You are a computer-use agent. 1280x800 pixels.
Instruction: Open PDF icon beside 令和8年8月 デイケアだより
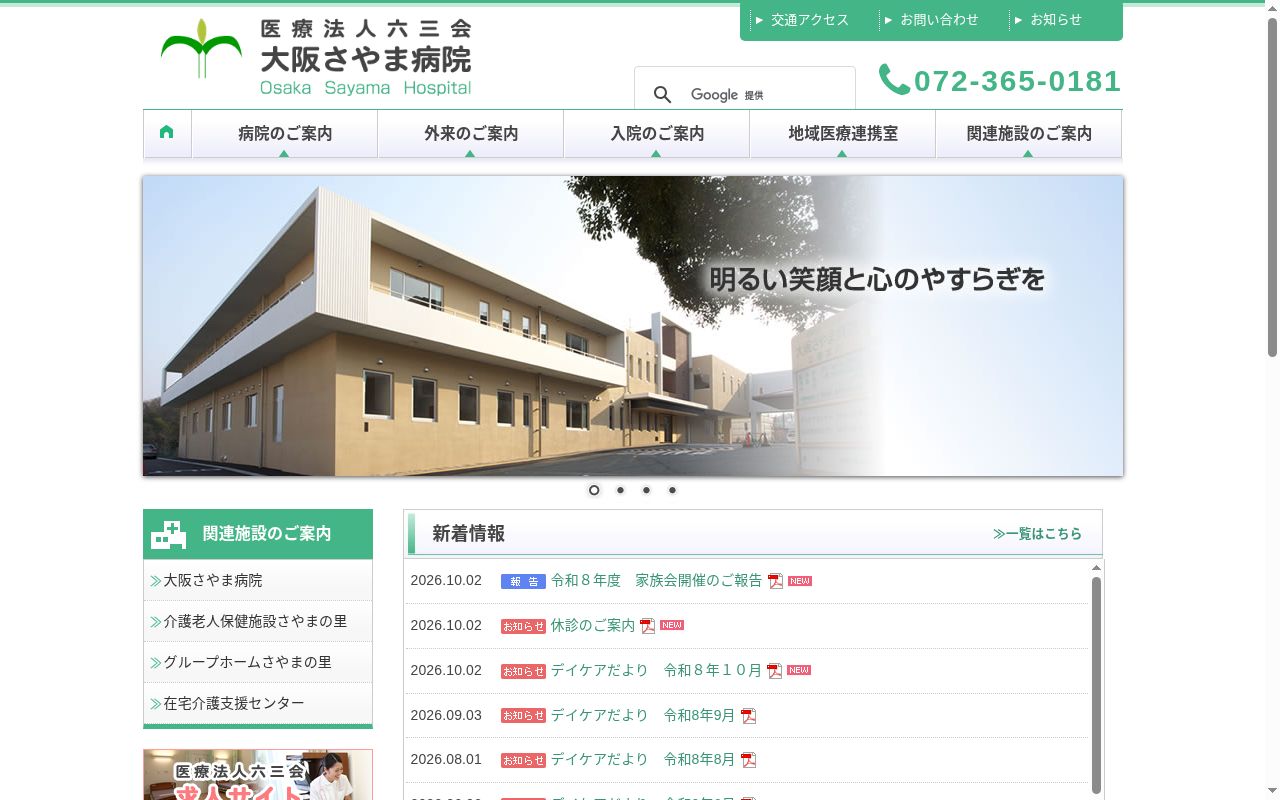pos(748,760)
